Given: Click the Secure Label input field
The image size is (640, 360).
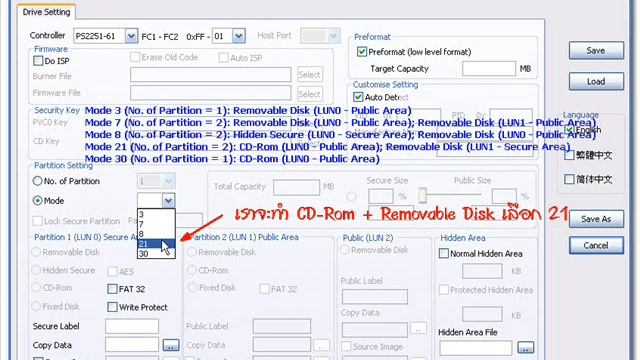Looking at the screenshot, I should click(132, 326).
